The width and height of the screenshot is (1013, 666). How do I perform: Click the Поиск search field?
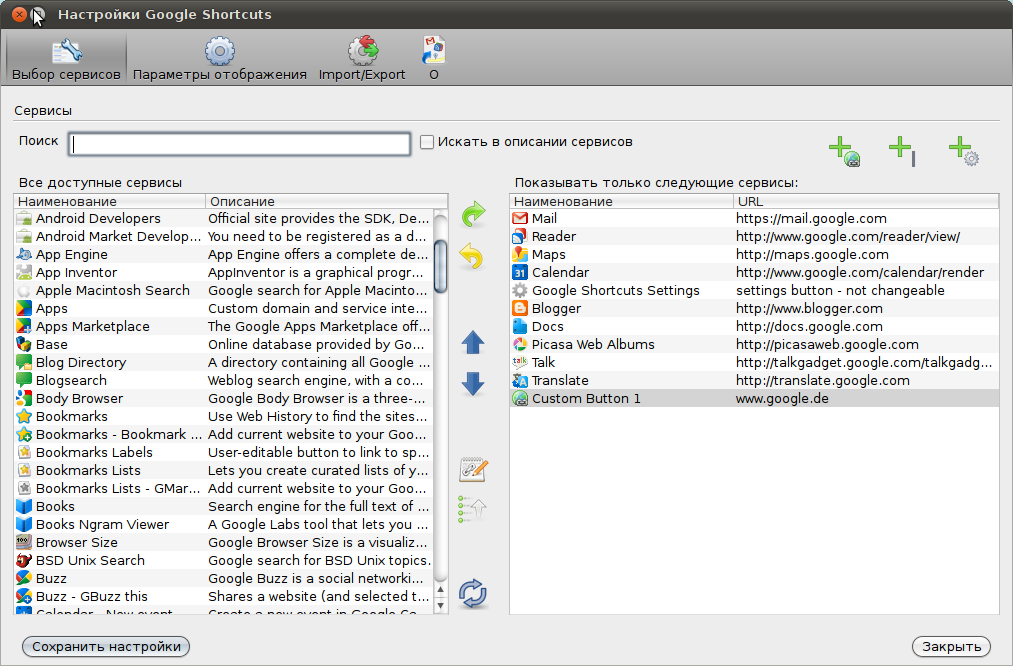pyautogui.click(x=239, y=143)
